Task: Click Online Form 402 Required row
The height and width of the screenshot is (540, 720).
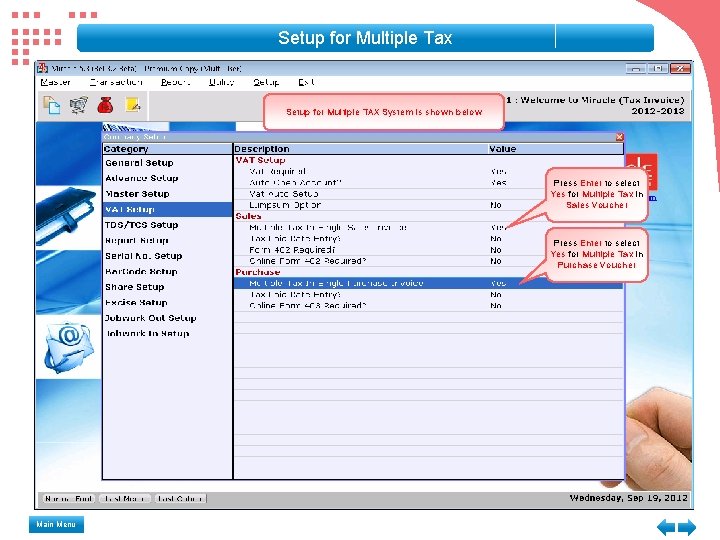Action: (428, 261)
